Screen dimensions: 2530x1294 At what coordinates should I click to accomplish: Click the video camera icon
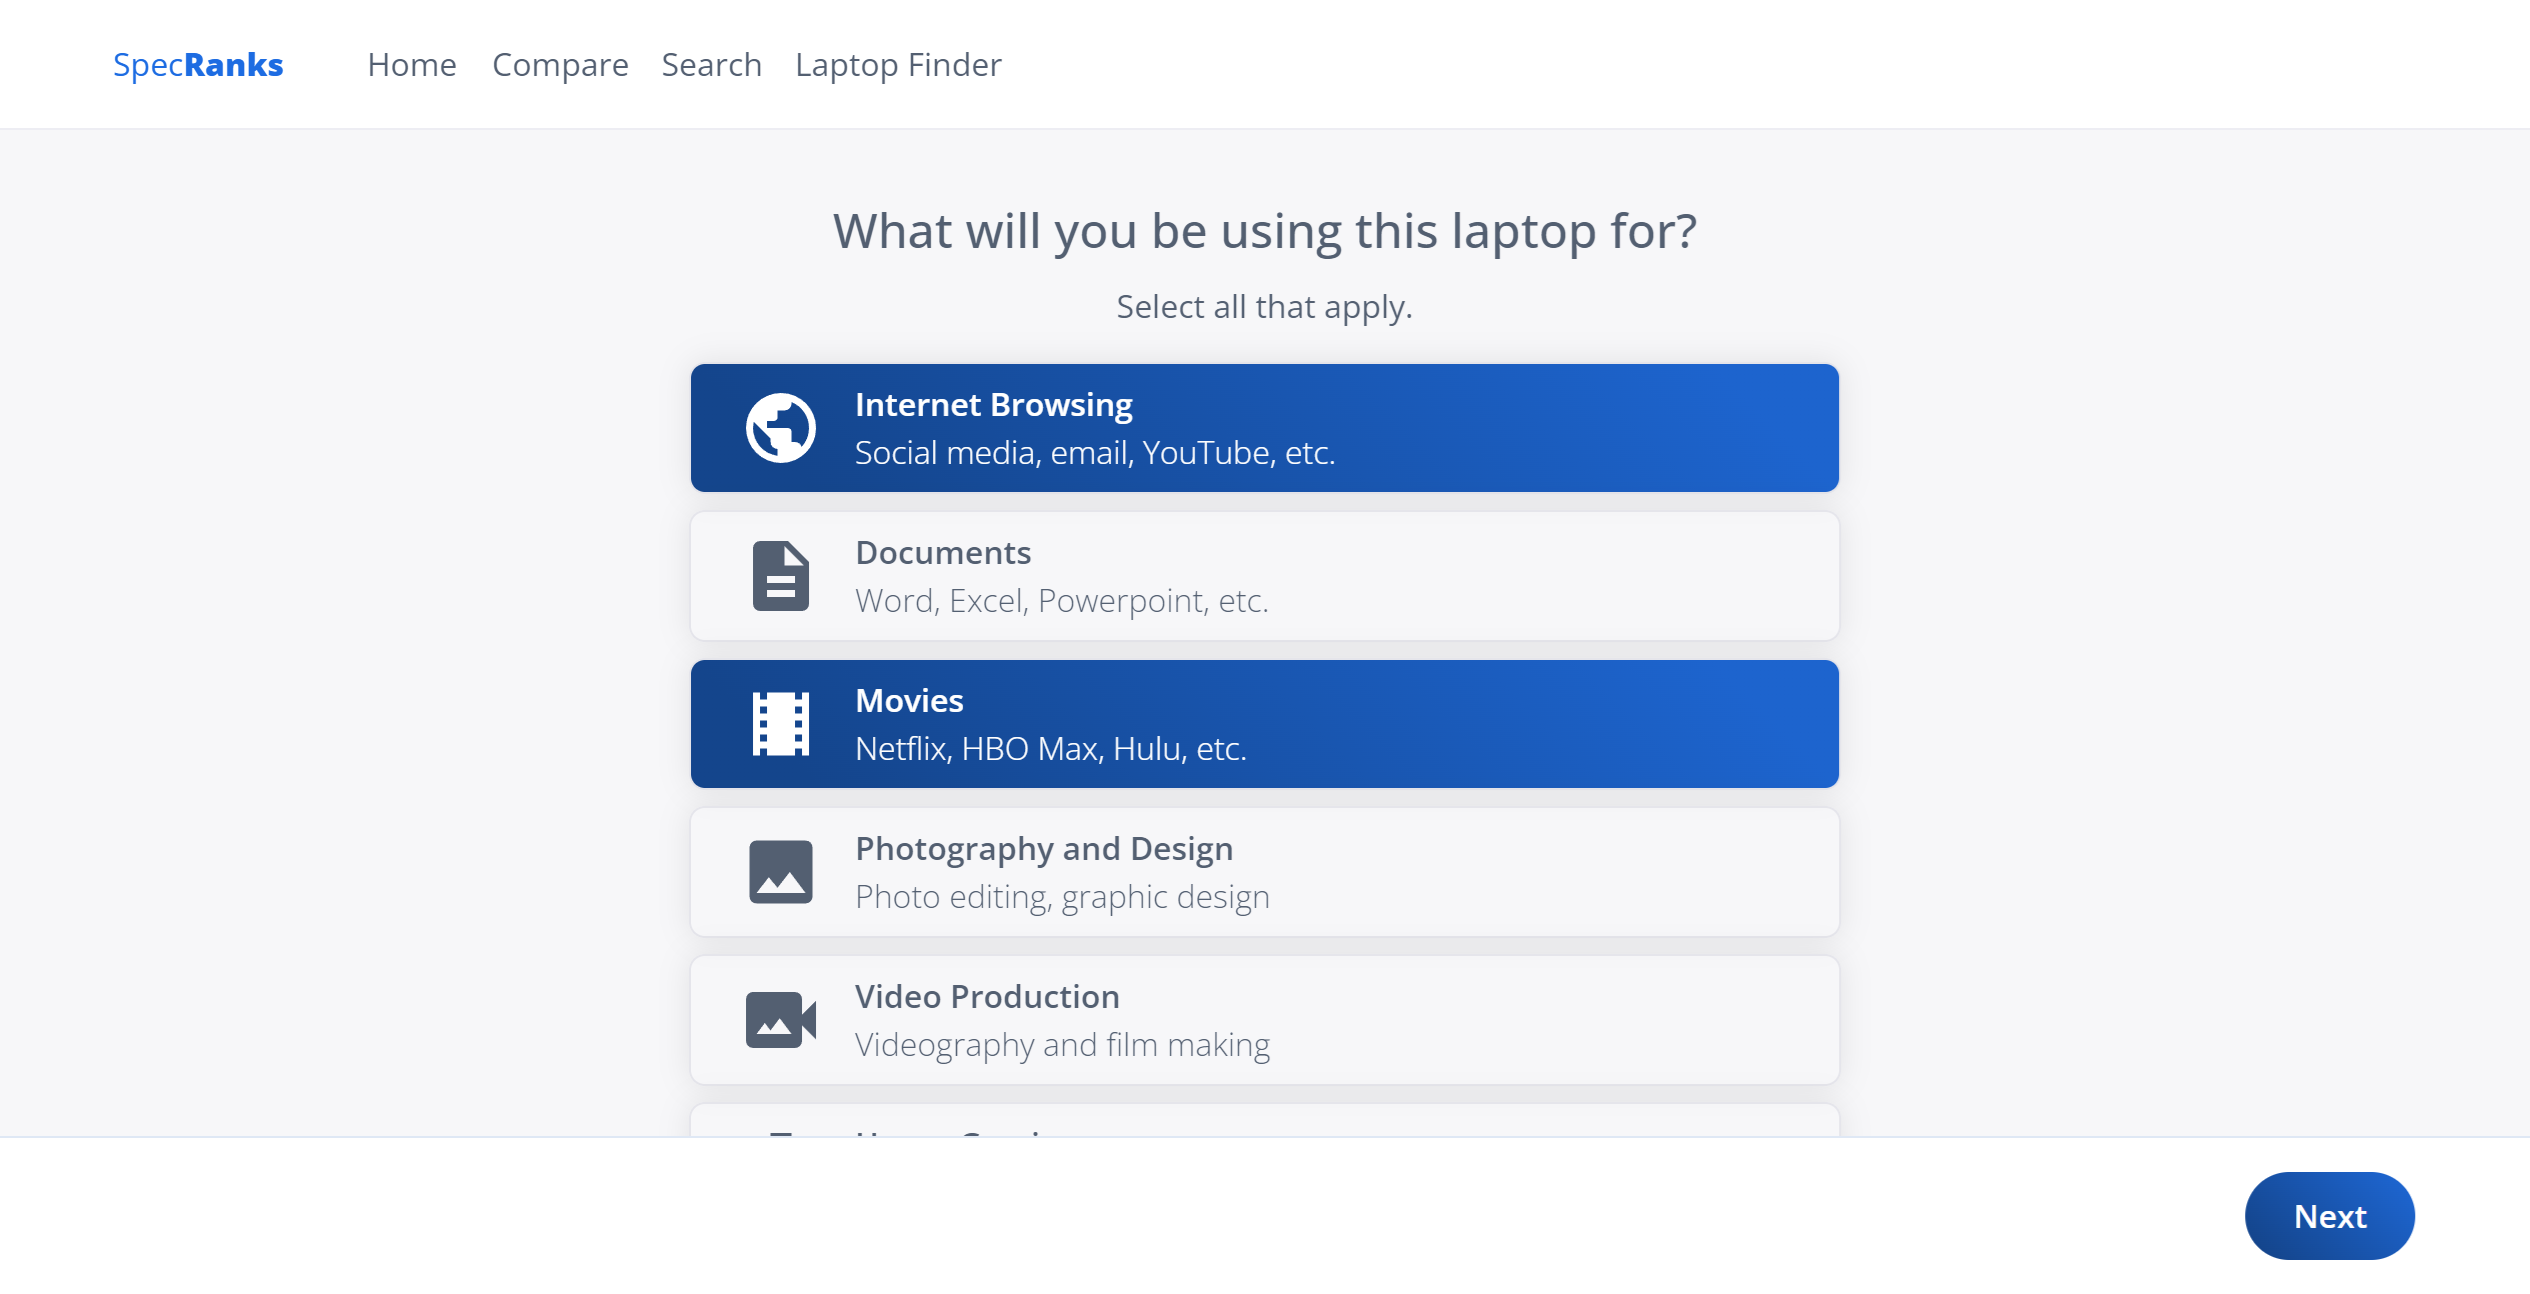(x=780, y=1020)
